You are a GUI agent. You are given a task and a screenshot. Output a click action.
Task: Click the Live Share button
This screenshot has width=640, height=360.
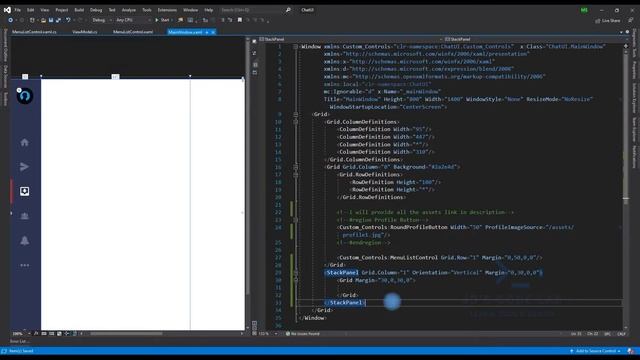[x=607, y=20]
